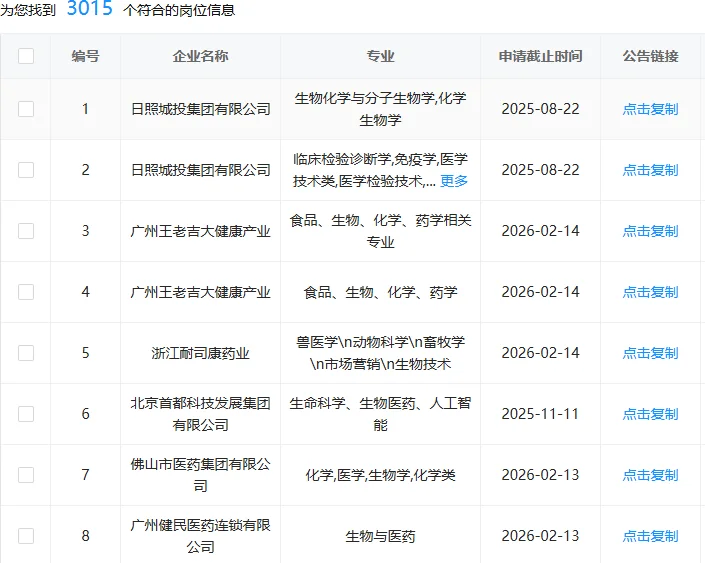Toggle checkbox for row 7 佛山市医药集团
Screen dimensions: 705x563
[26, 475]
